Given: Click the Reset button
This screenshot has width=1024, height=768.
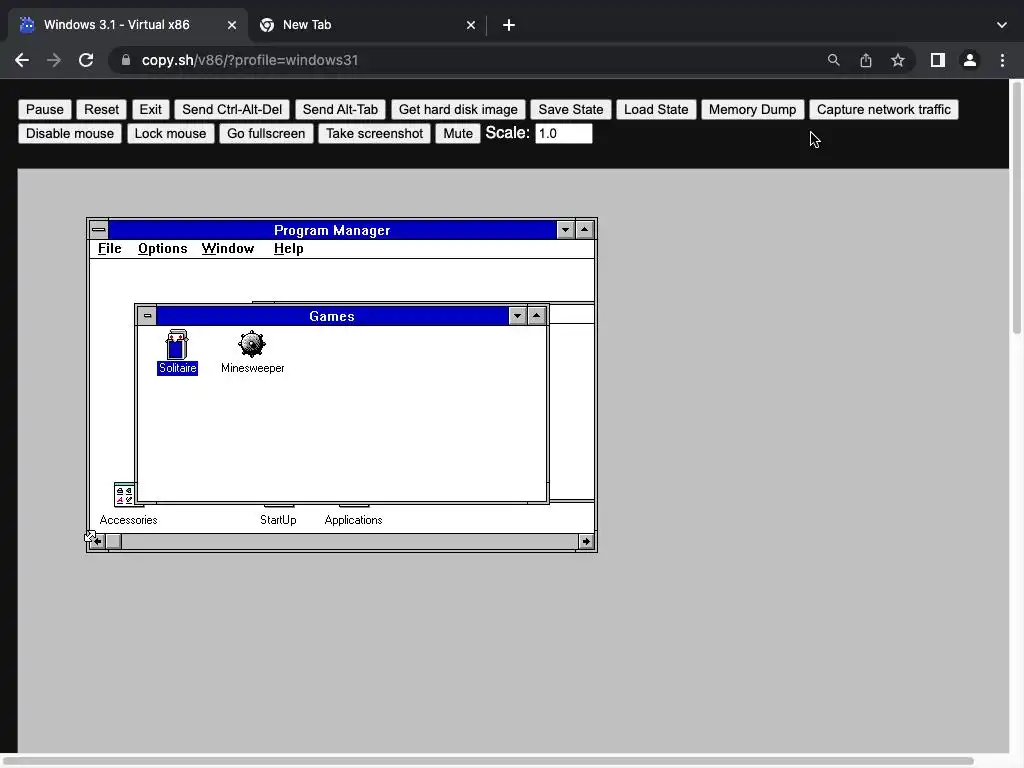Looking at the screenshot, I should tap(101, 110).
